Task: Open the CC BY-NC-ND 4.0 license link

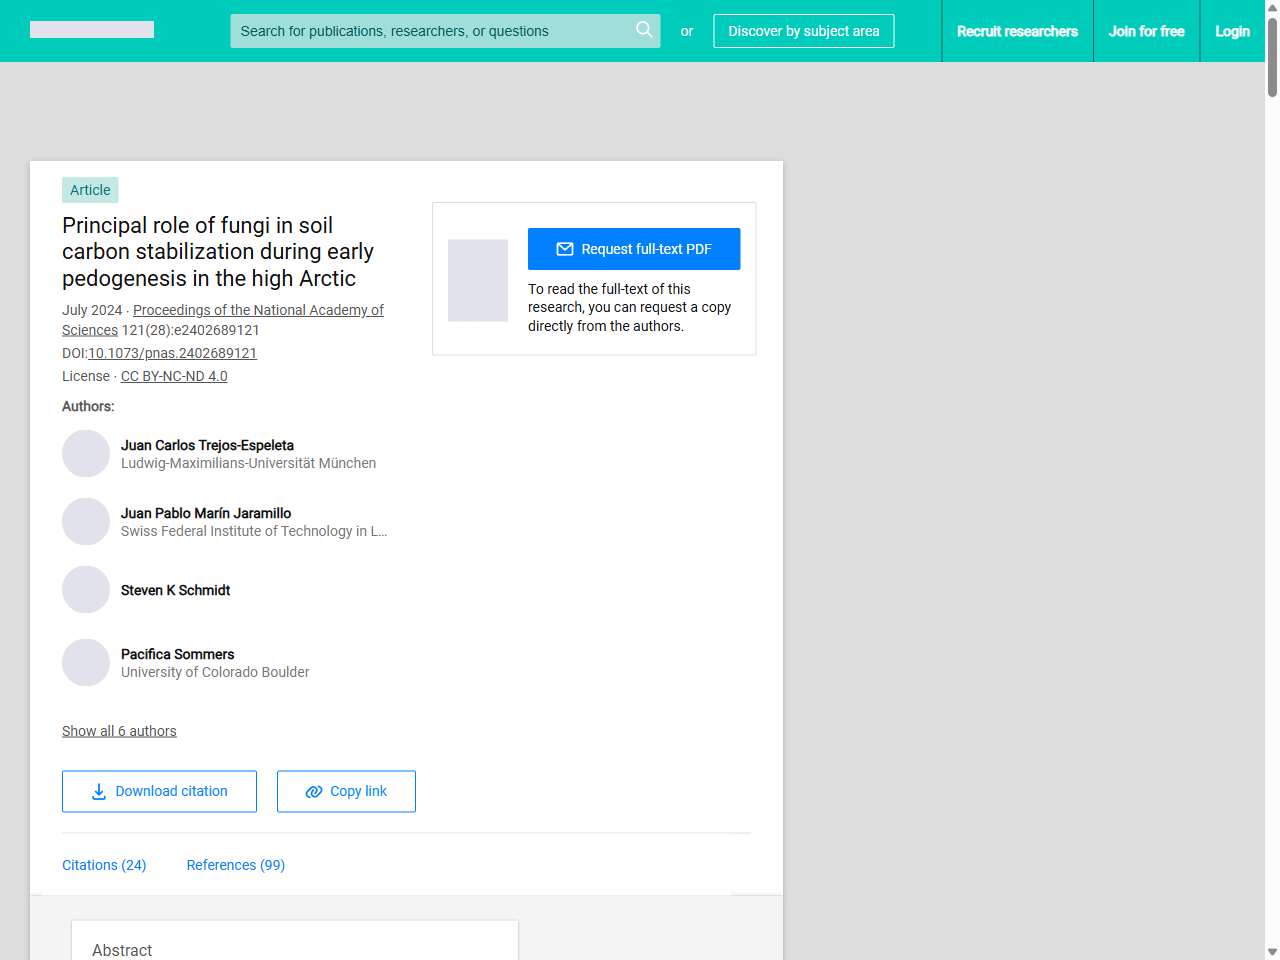Action: (x=174, y=376)
